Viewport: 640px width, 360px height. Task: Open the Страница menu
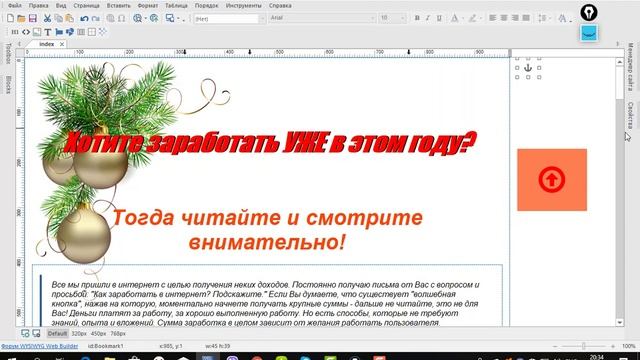[87, 6]
